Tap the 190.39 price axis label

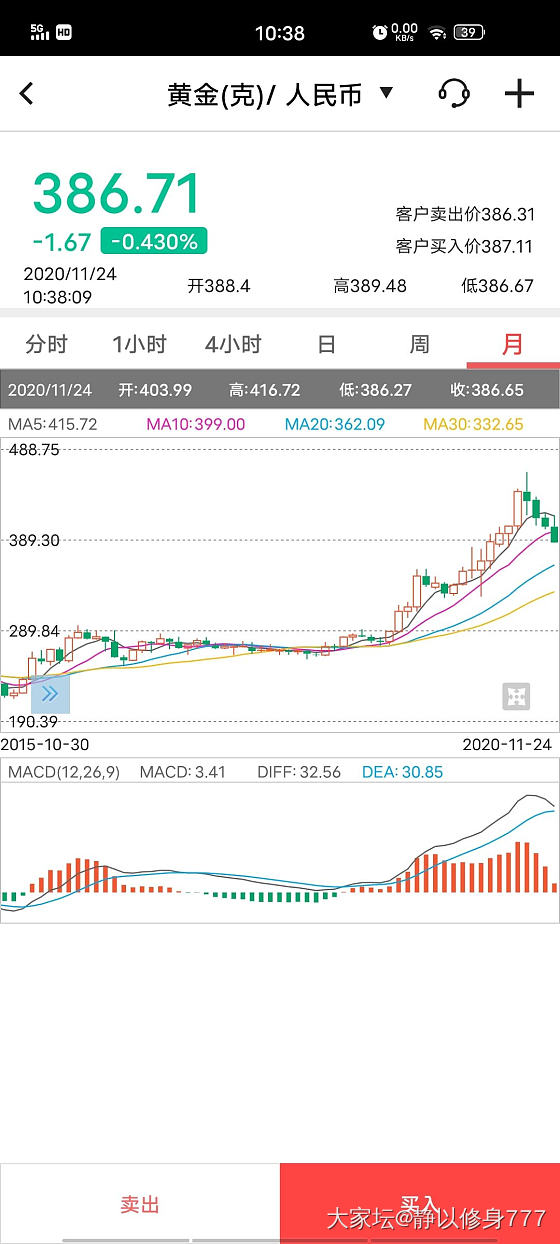pos(34,722)
